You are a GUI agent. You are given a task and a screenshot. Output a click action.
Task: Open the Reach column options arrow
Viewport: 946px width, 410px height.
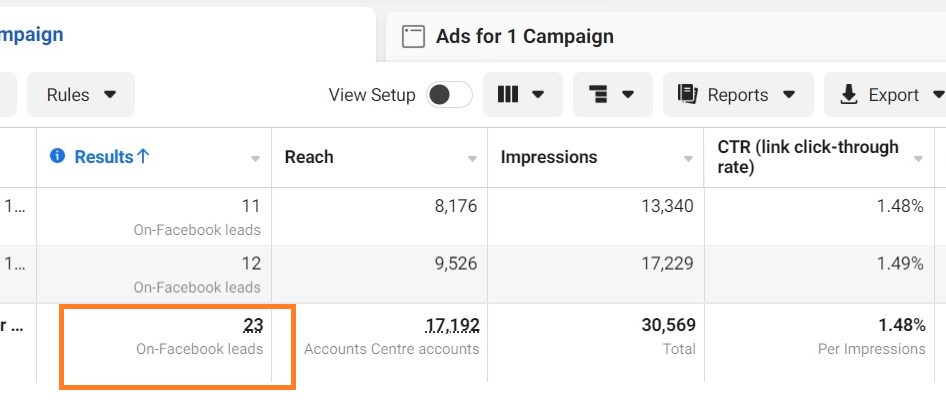472,159
